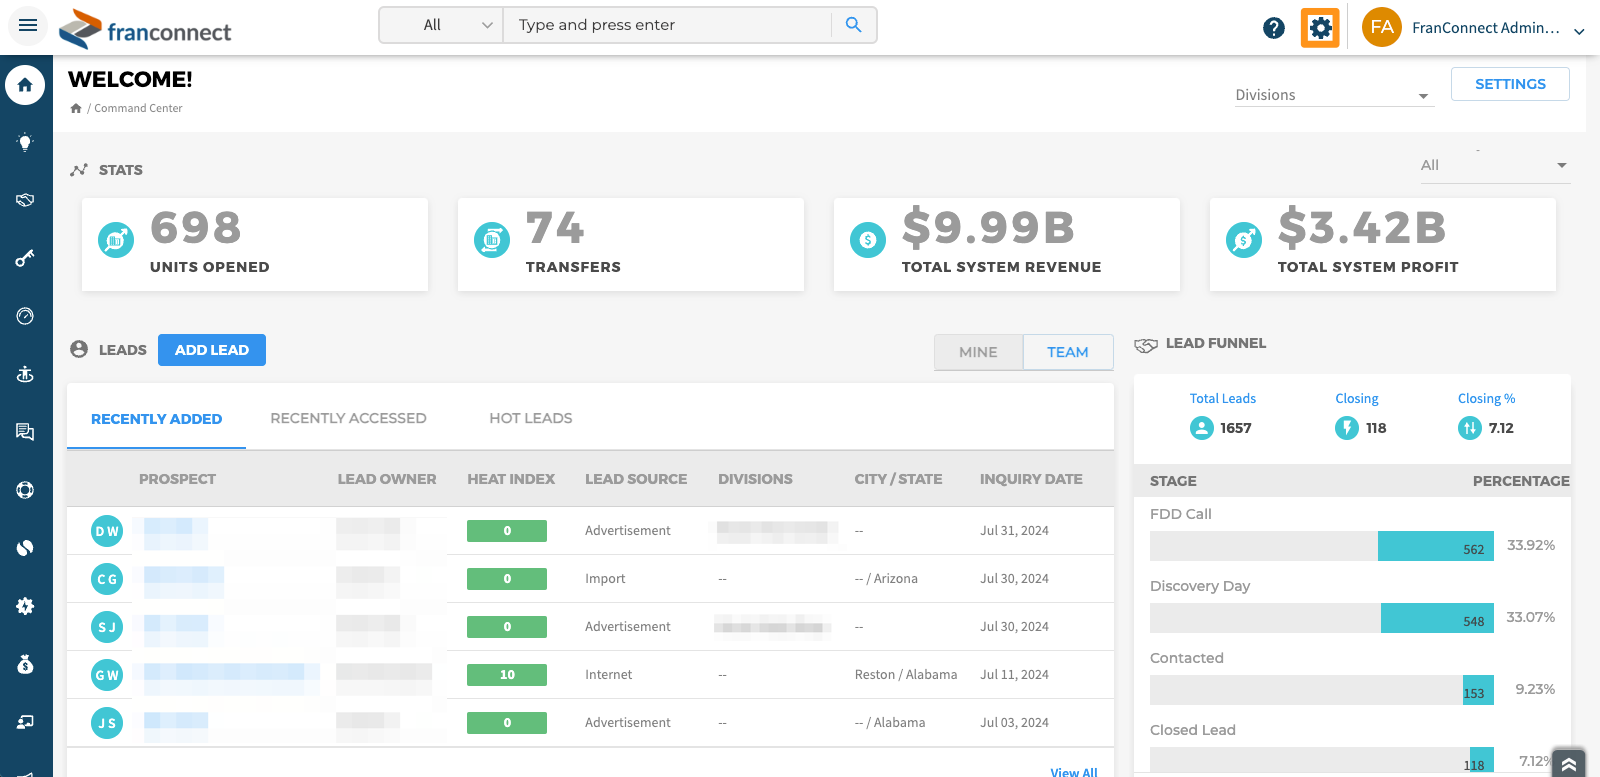Click the Internet lead source cell
1600x777 pixels.
609,675
